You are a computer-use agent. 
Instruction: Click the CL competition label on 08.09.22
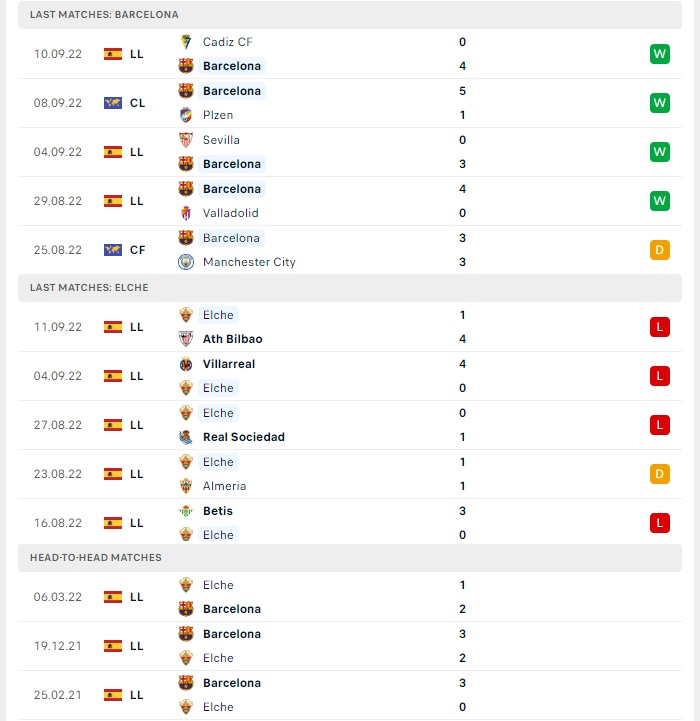pyautogui.click(x=138, y=103)
